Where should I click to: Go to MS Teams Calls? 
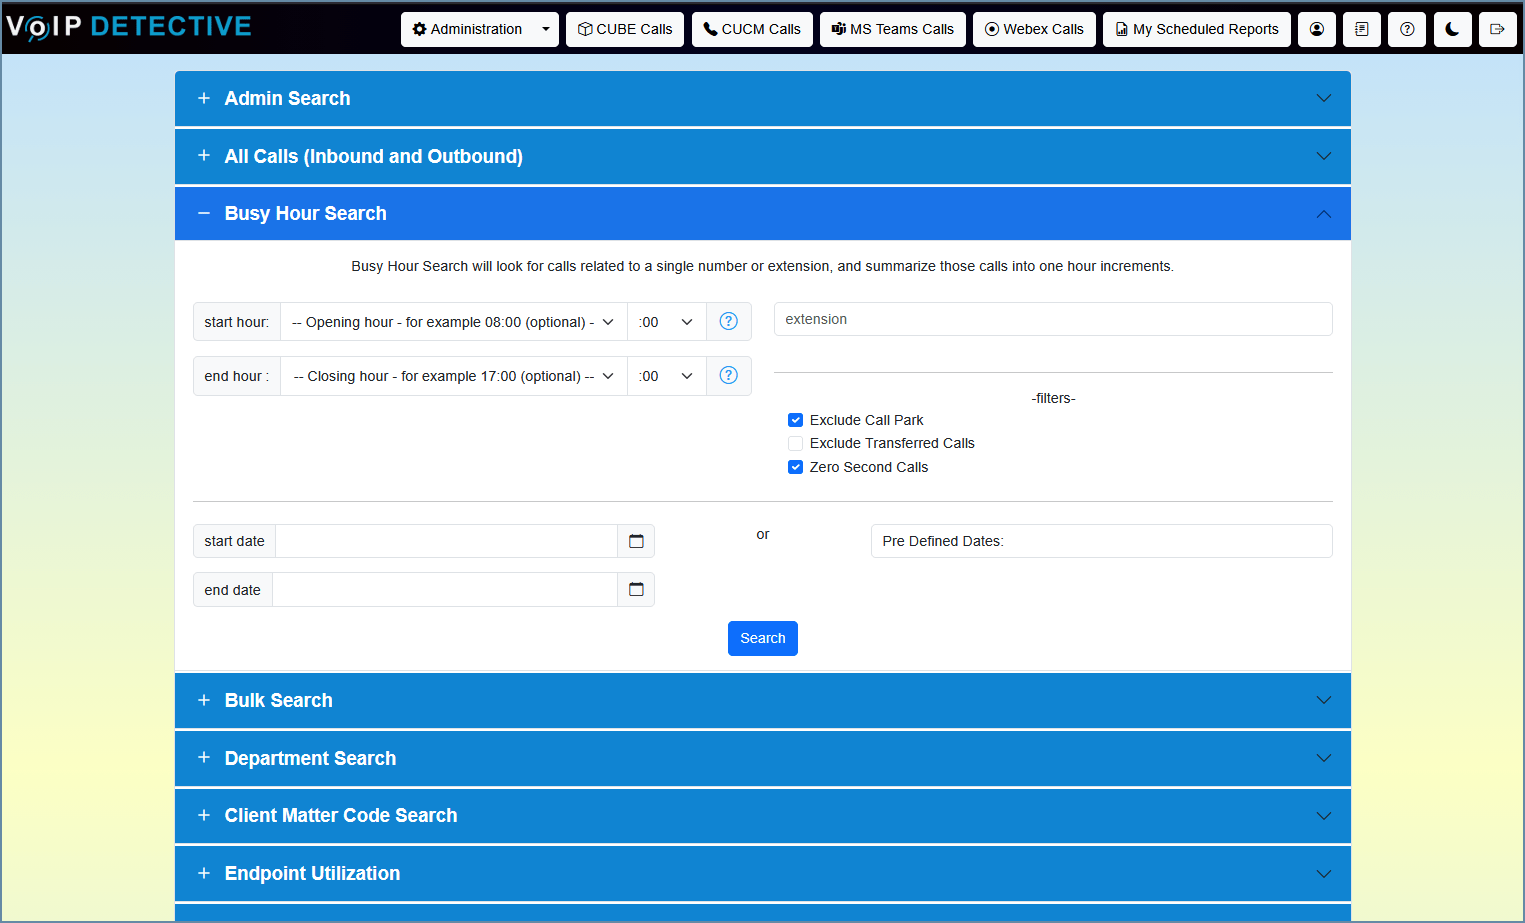pyautogui.click(x=893, y=29)
